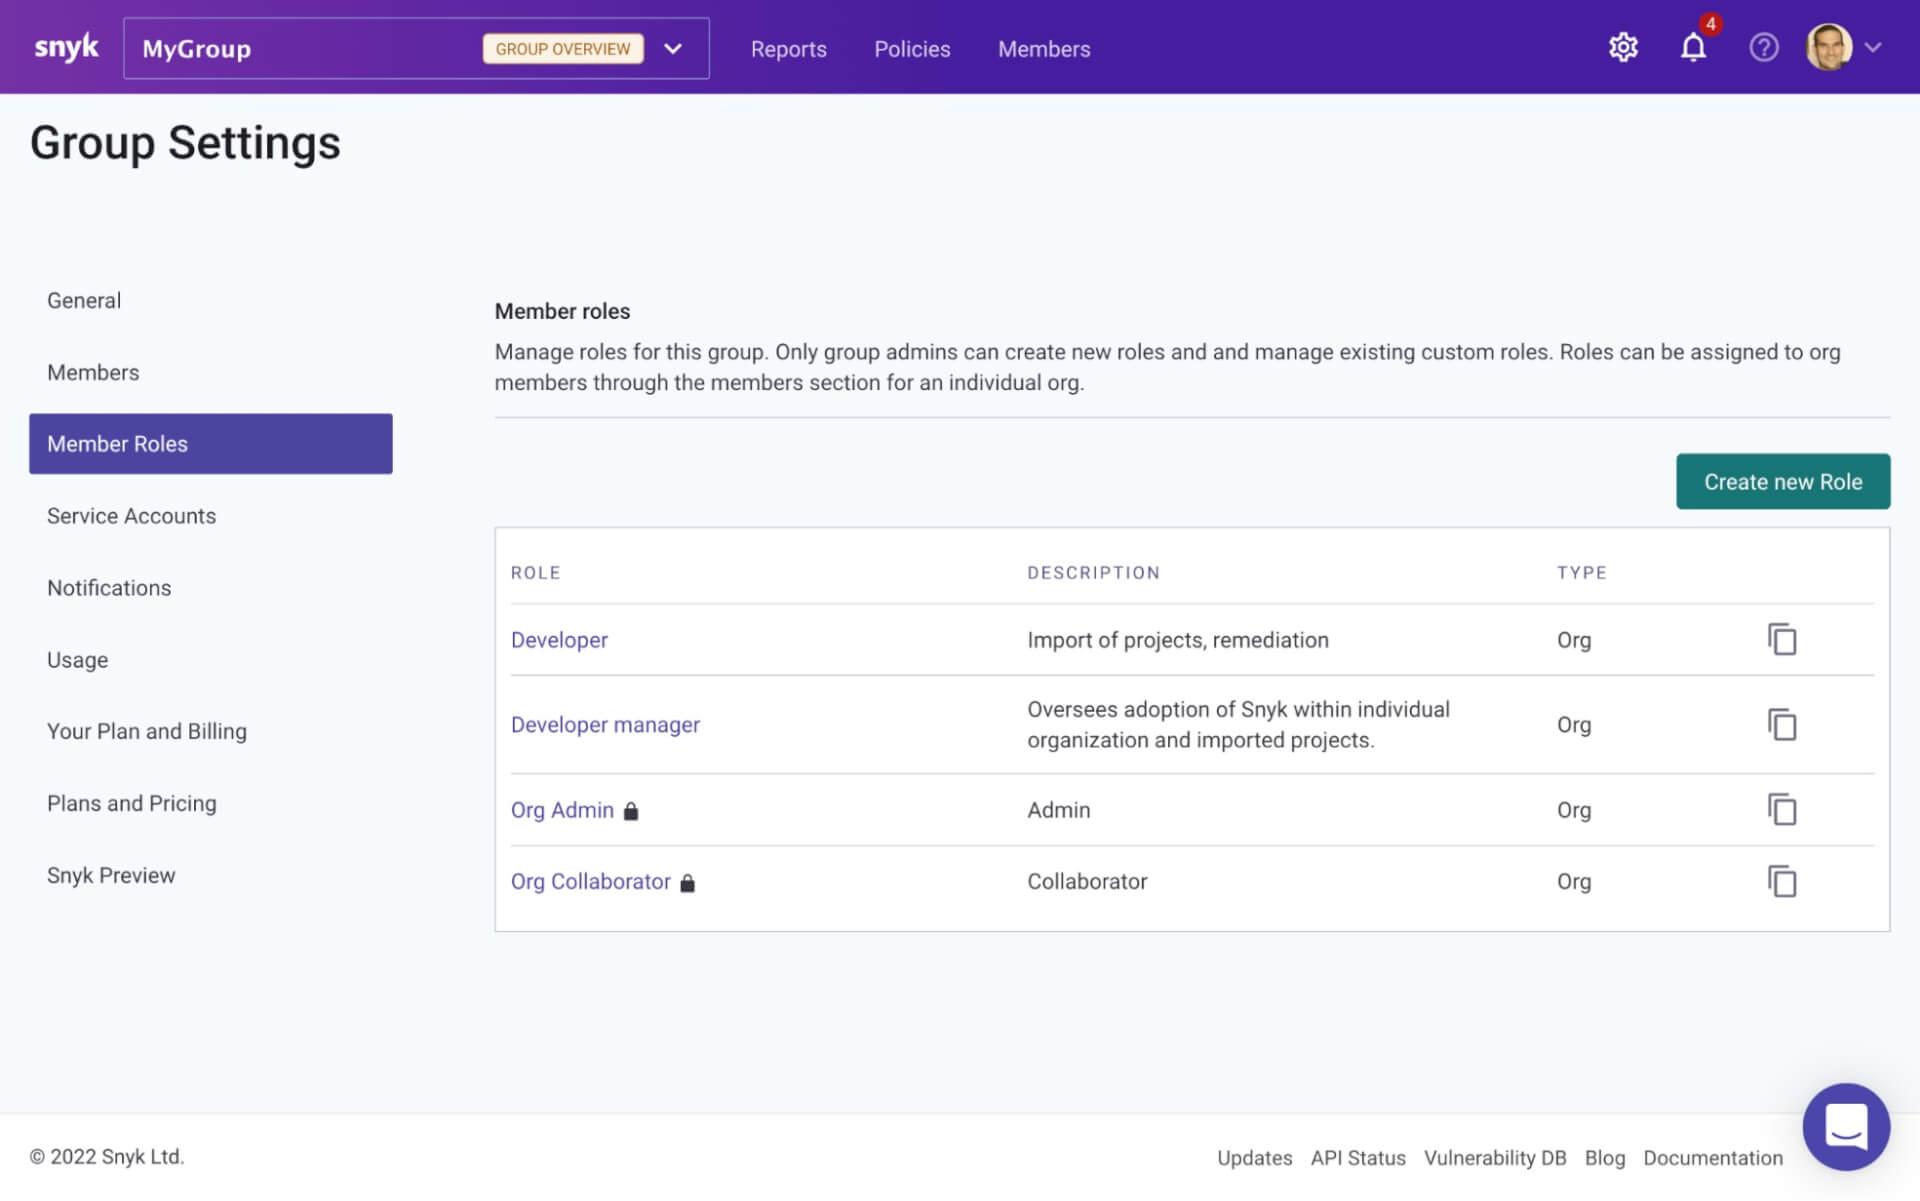1920x1201 pixels.
Task: Click the 'Admin' description cell
Action: [x=1059, y=810]
